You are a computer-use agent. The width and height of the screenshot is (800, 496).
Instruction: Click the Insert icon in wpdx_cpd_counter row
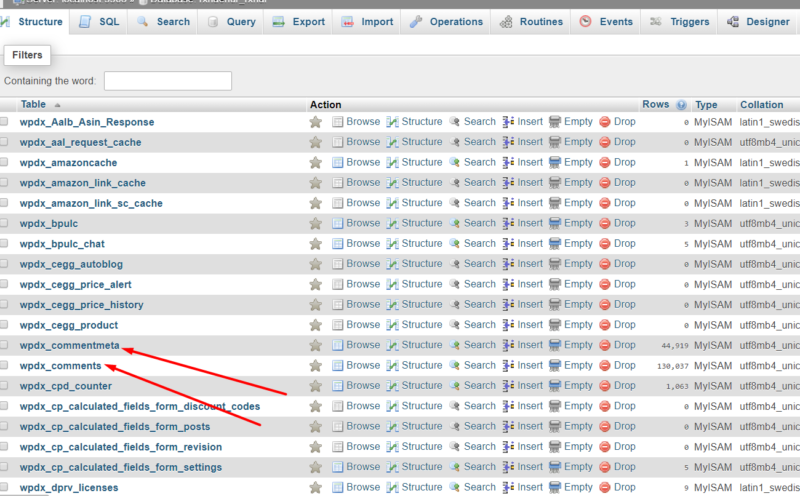508,386
